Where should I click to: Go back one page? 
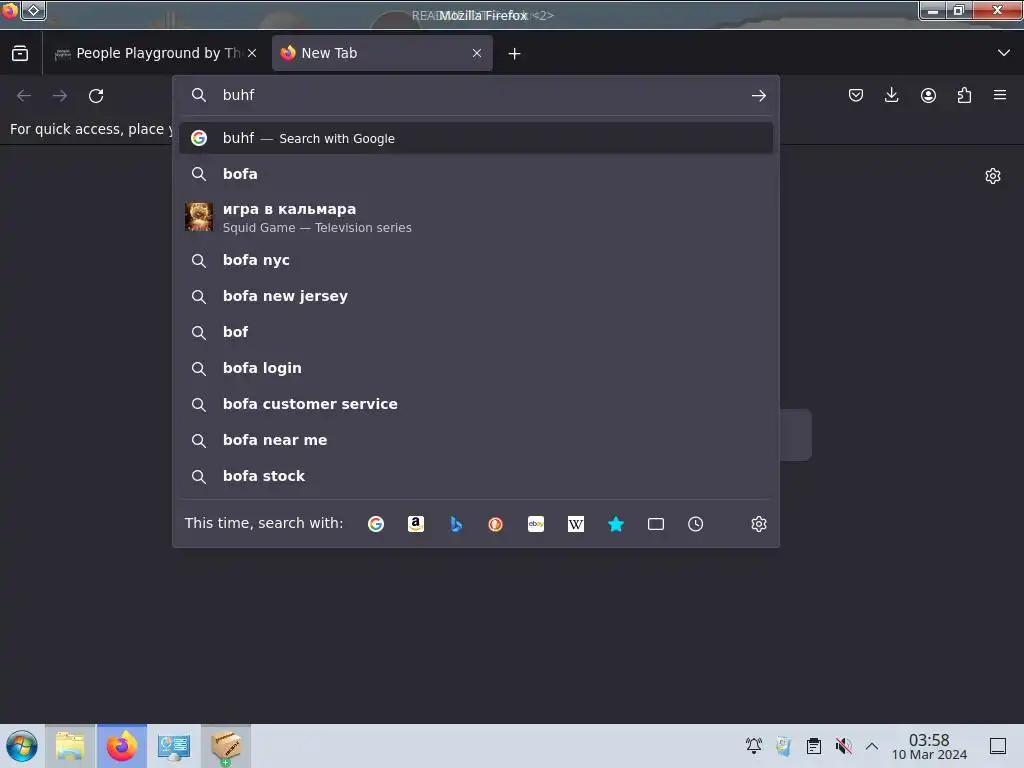(24, 96)
